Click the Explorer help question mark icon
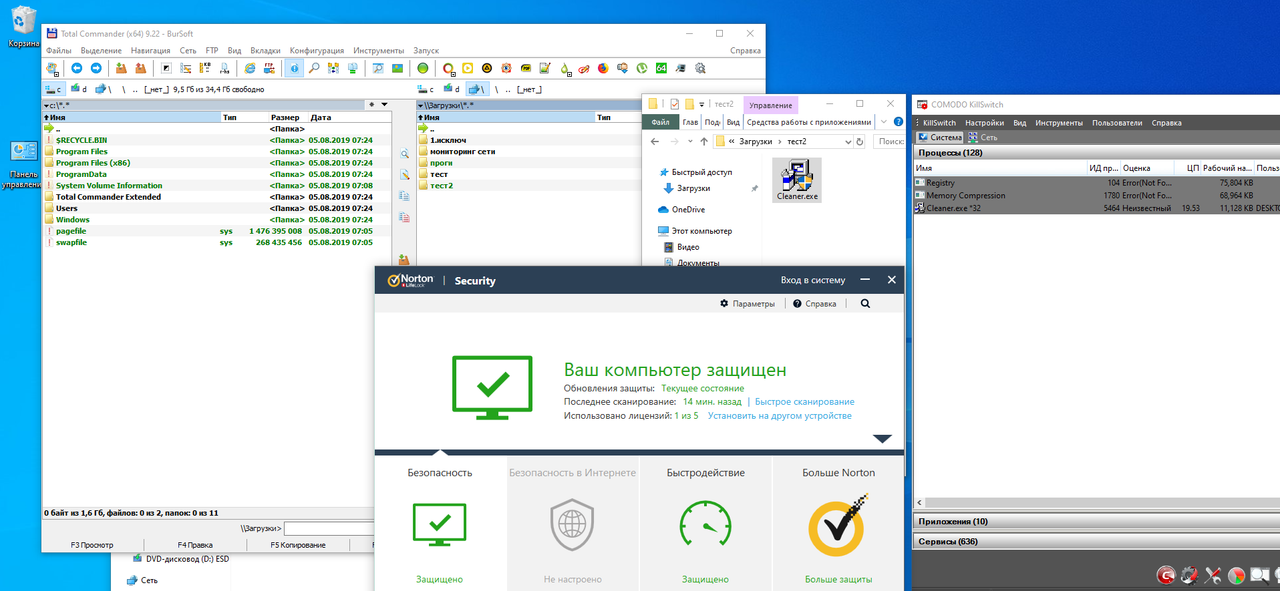Image resolution: width=1280 pixels, height=591 pixels. (898, 122)
